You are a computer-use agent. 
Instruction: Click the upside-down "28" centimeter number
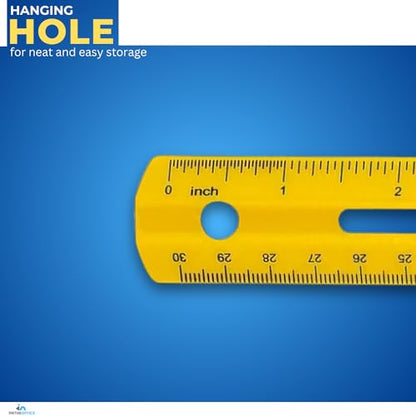click(x=269, y=258)
